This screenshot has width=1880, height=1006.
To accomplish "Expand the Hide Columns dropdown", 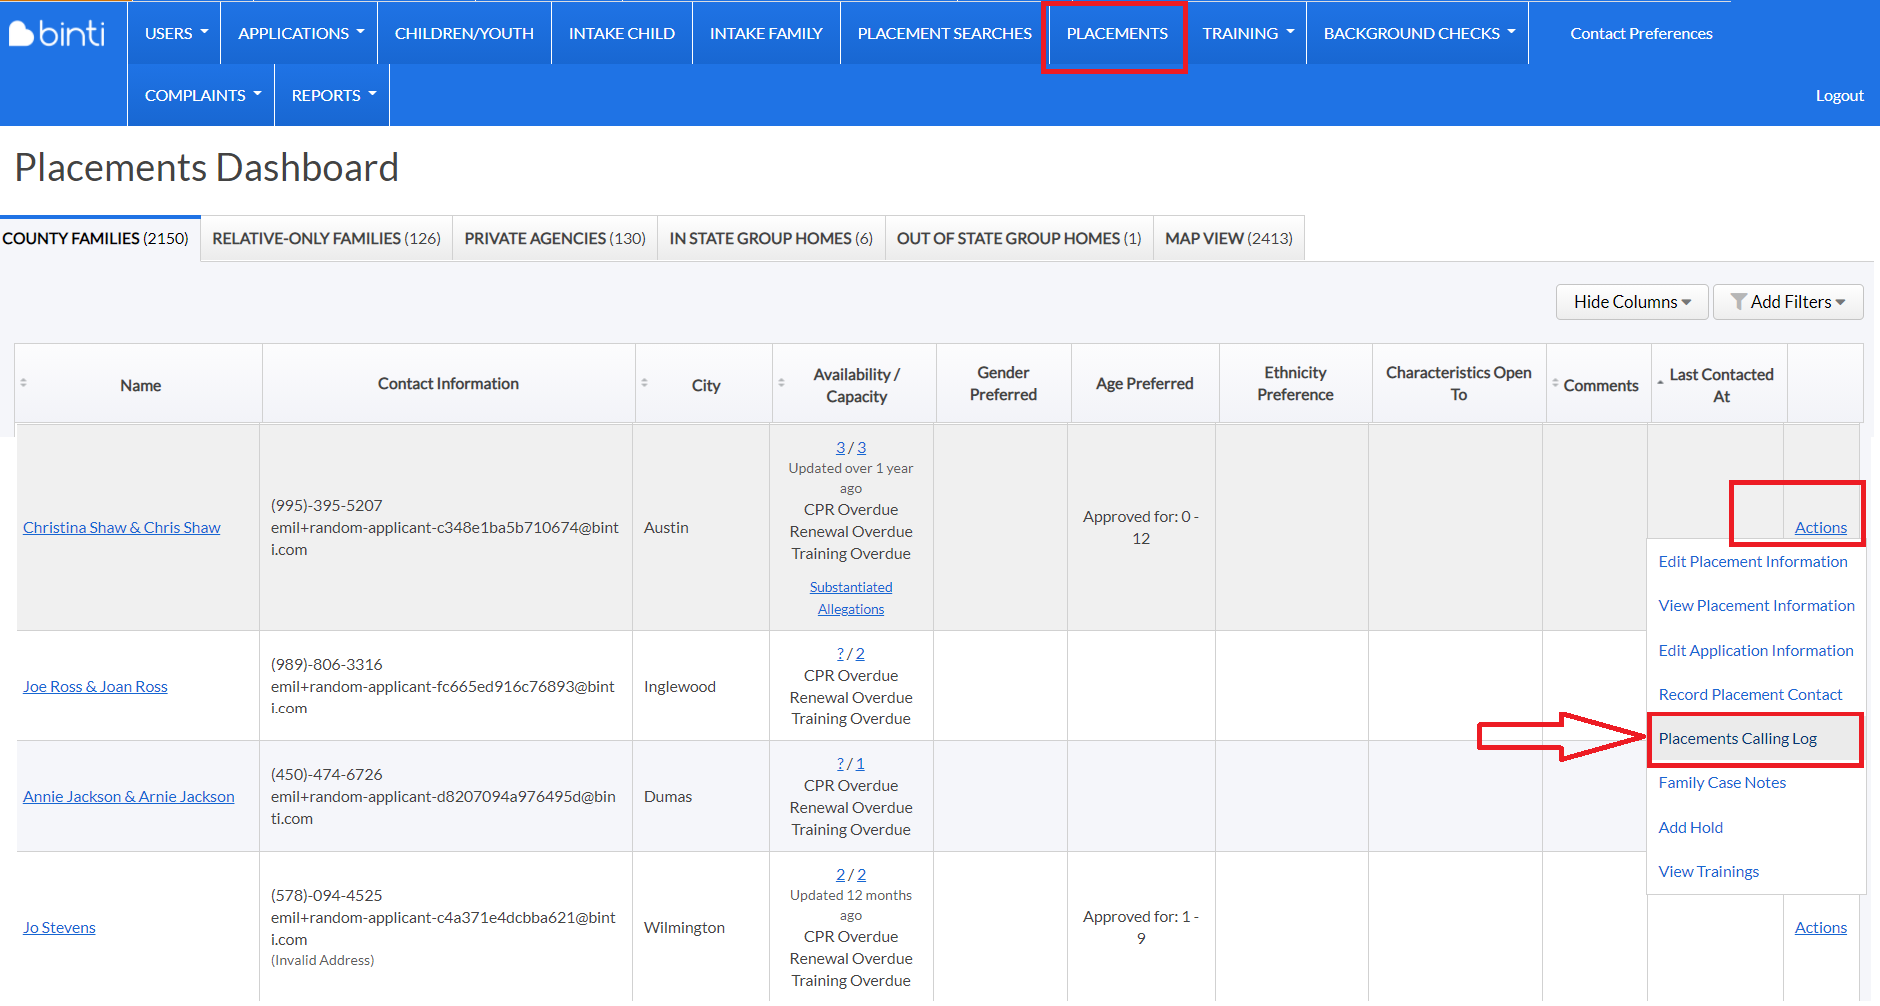I will click(x=1632, y=302).
